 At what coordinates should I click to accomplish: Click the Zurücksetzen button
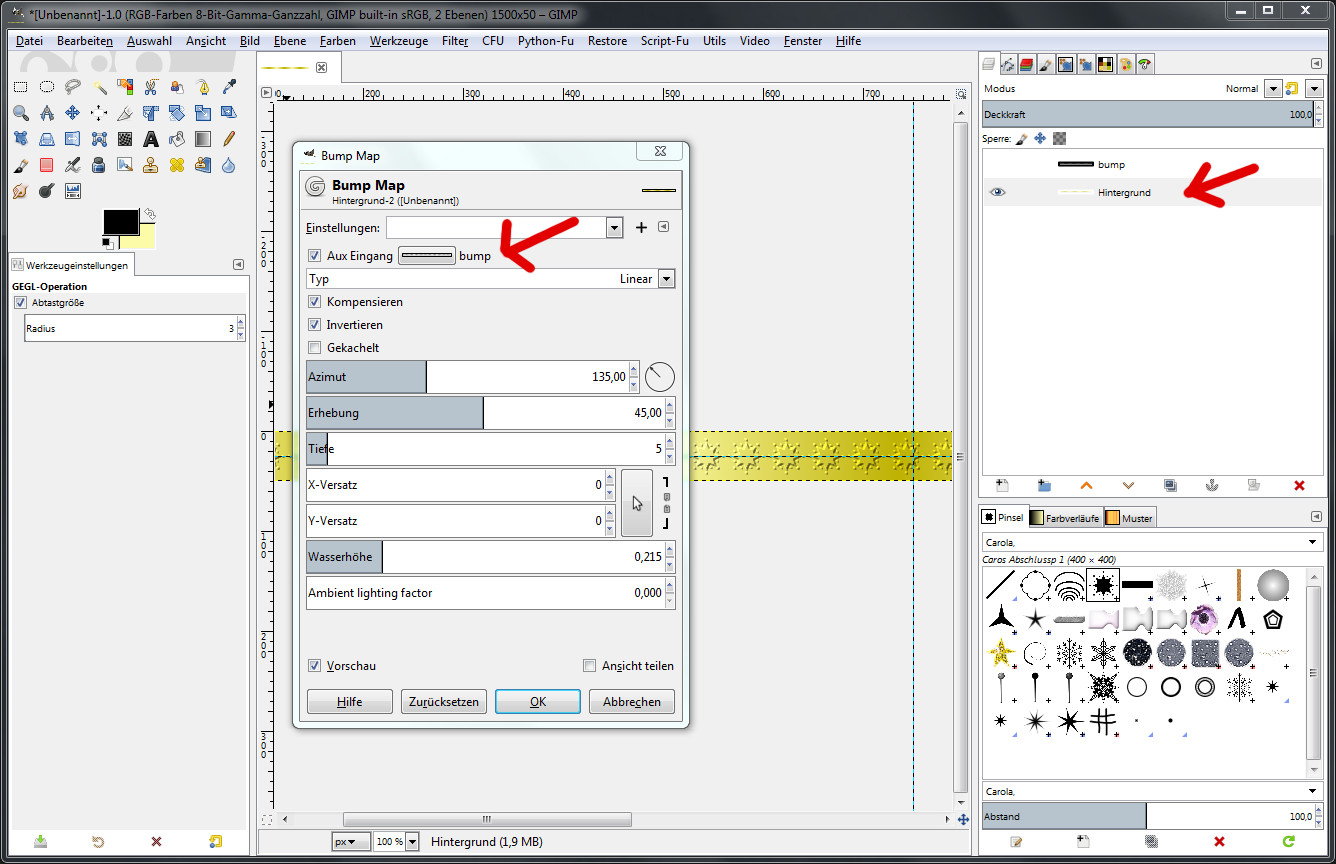(444, 702)
